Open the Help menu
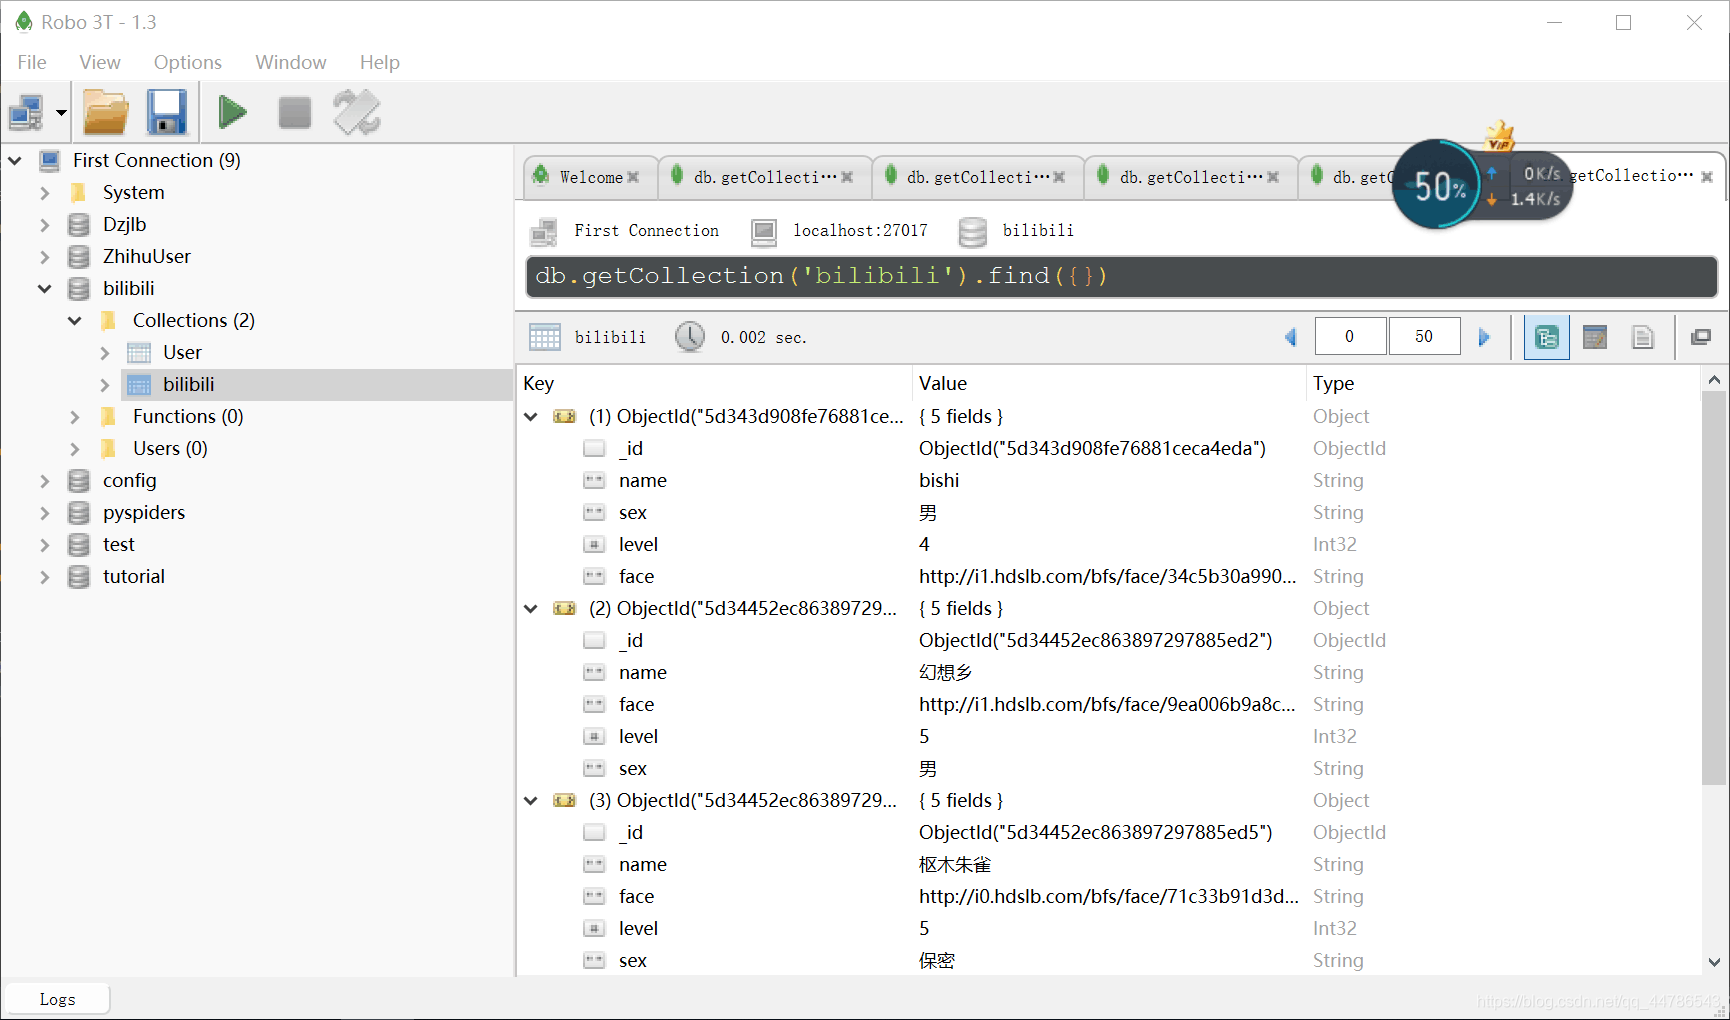1730x1020 pixels. (x=380, y=62)
